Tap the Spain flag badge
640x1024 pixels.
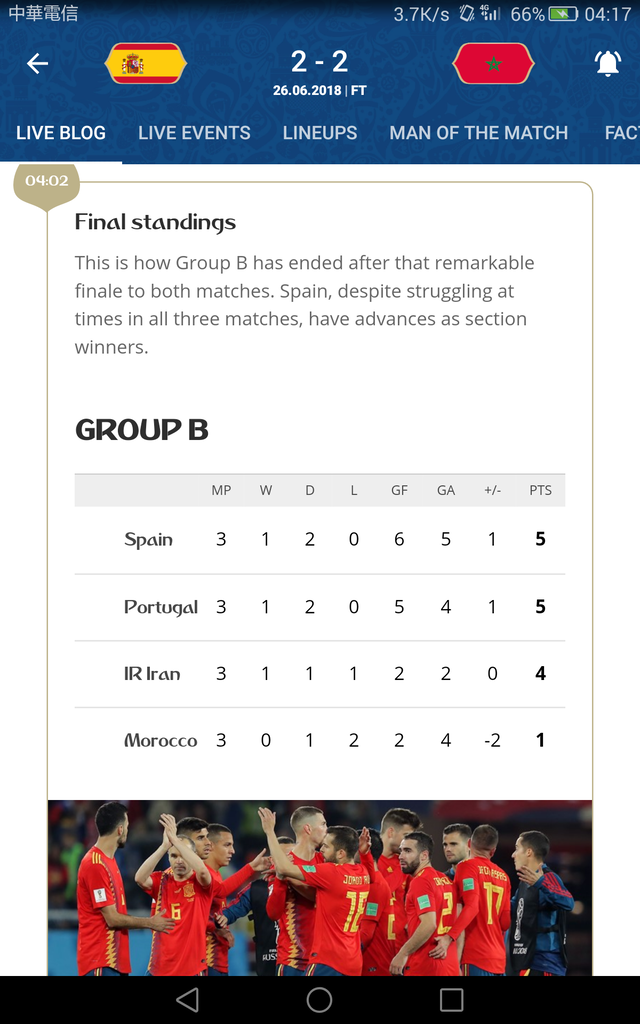[x=146, y=63]
